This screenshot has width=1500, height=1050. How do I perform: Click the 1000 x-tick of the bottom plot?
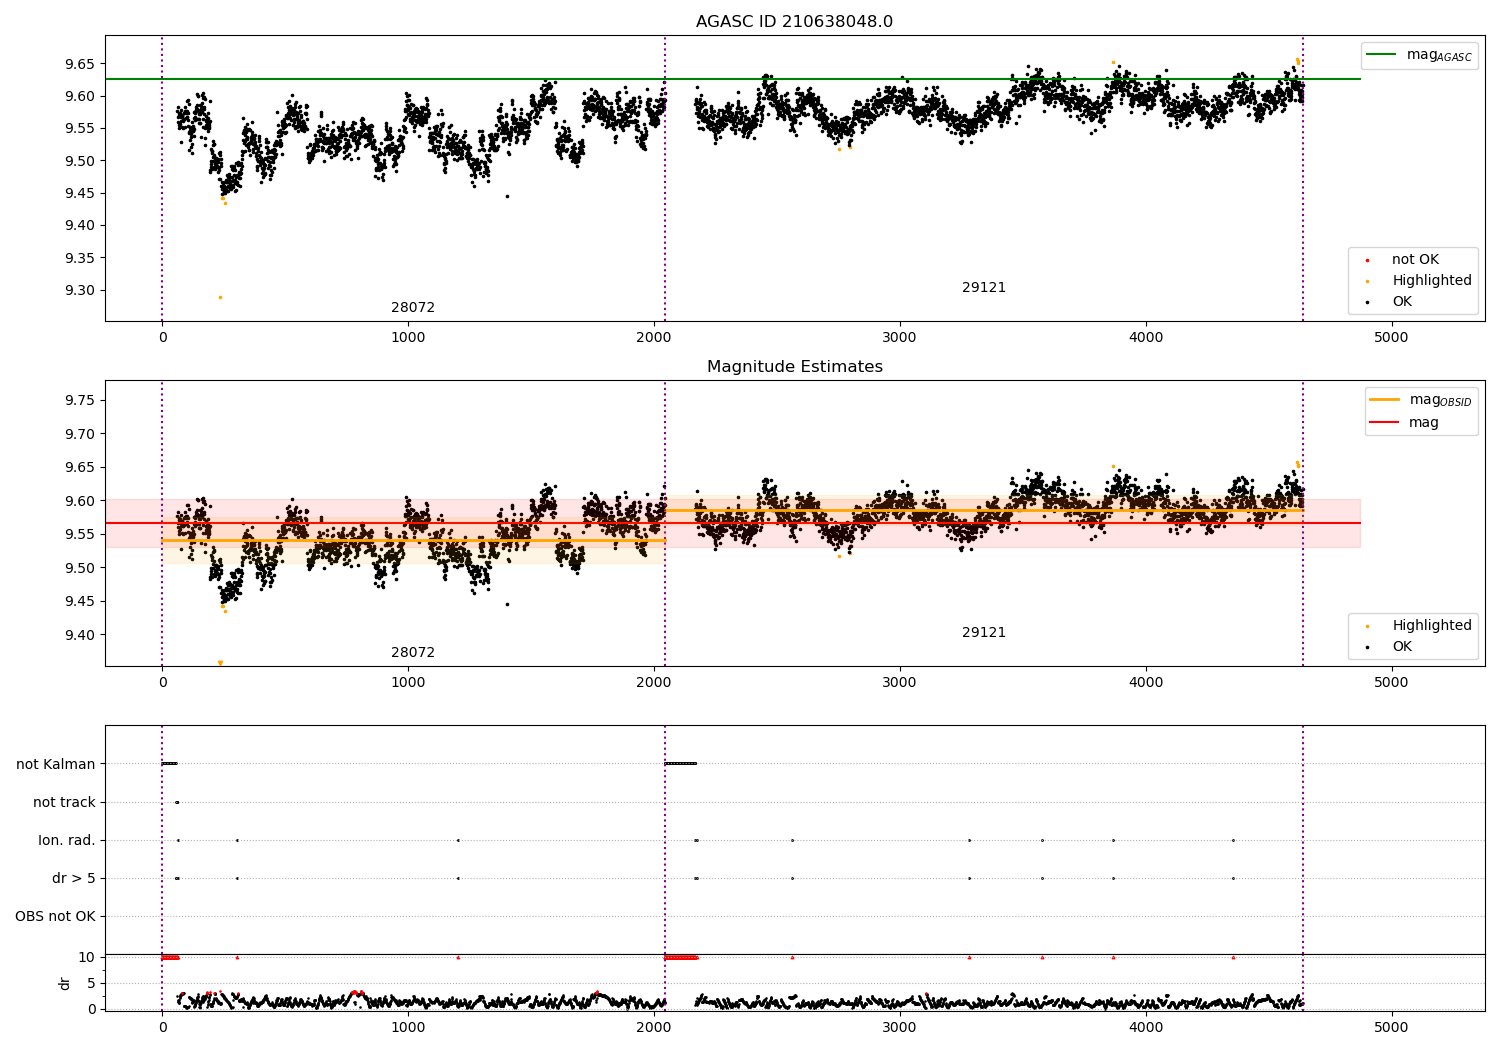408,1027
